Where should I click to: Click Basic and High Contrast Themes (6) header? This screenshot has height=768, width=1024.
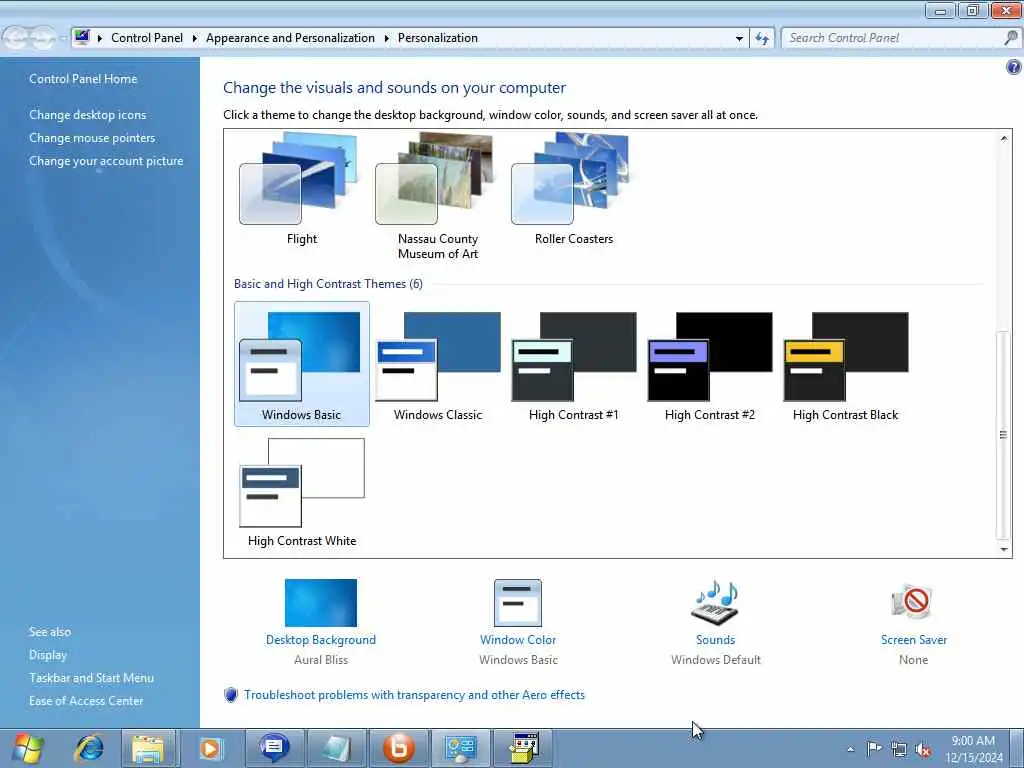tap(328, 284)
